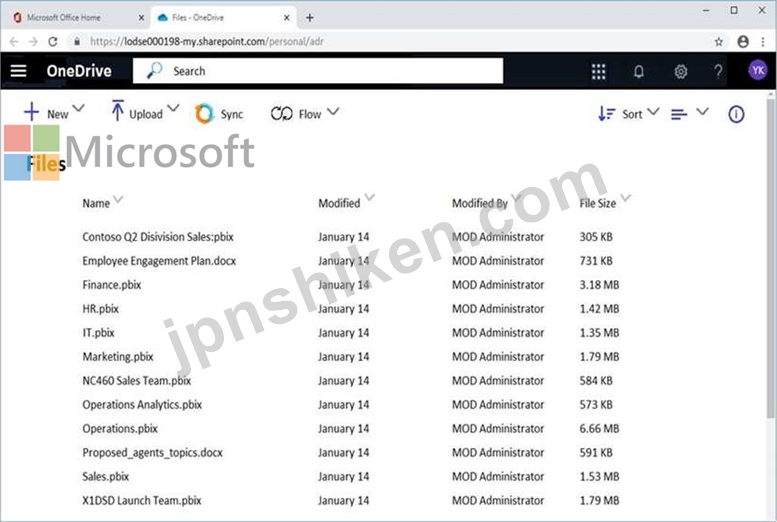Click the 305 KB file size
The height and width of the screenshot is (522, 777).
[596, 237]
